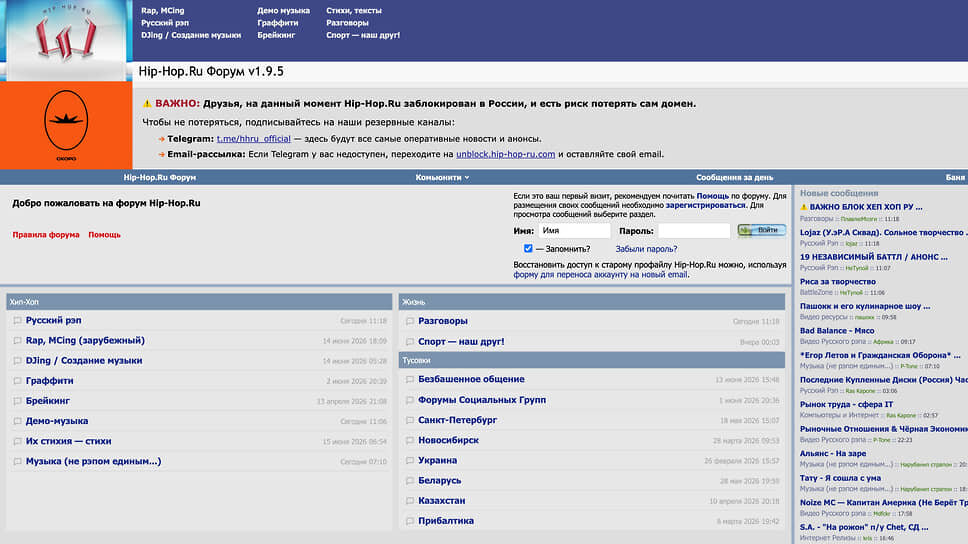Click the Имя username input field
Image resolution: width=968 pixels, height=544 pixels.
pos(574,230)
